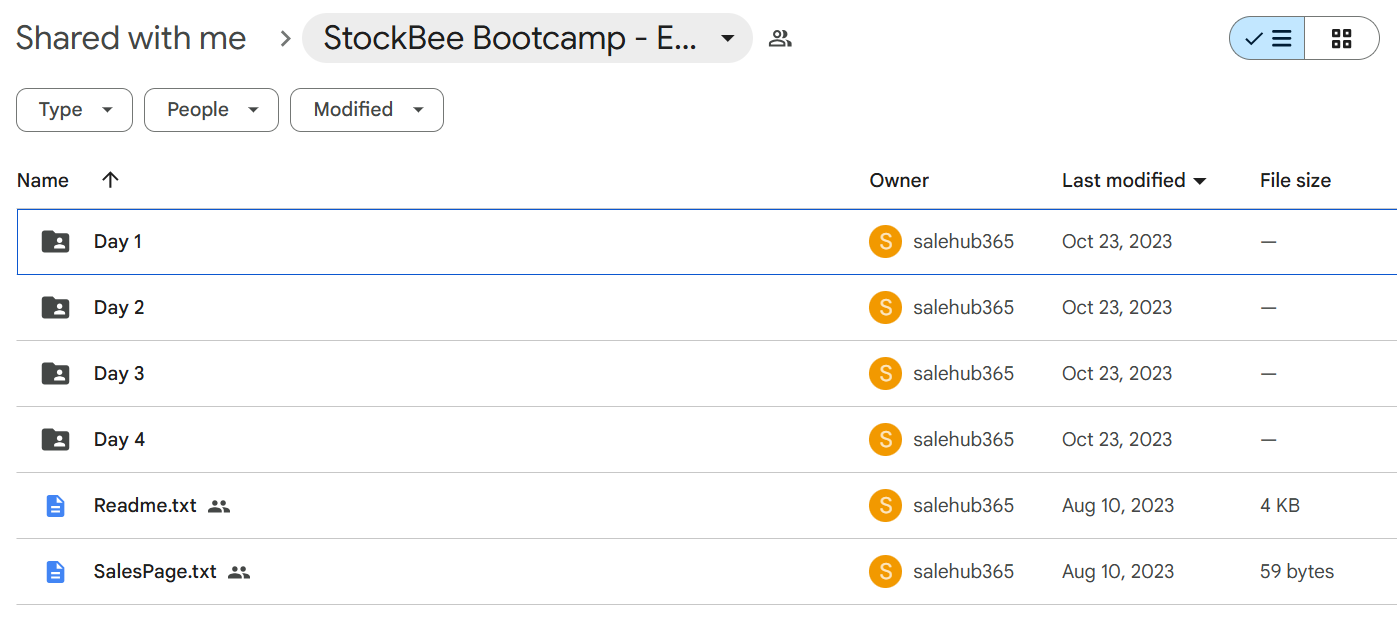Image resolution: width=1397 pixels, height=621 pixels.
Task: Click salehub365 avatar in Day 3 row
Action: [885, 373]
